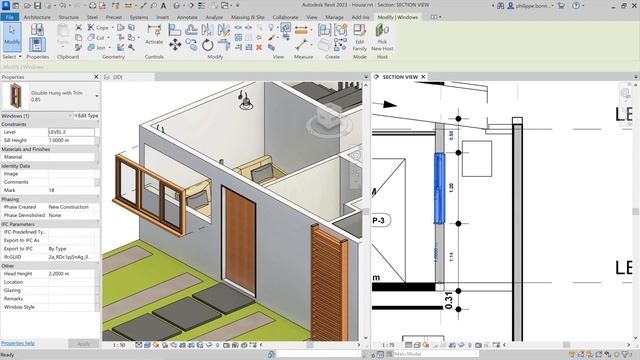Select the Mirror - Pick Axis tool
Image resolution: width=640 pixels, height=360 pixels.
(207, 30)
